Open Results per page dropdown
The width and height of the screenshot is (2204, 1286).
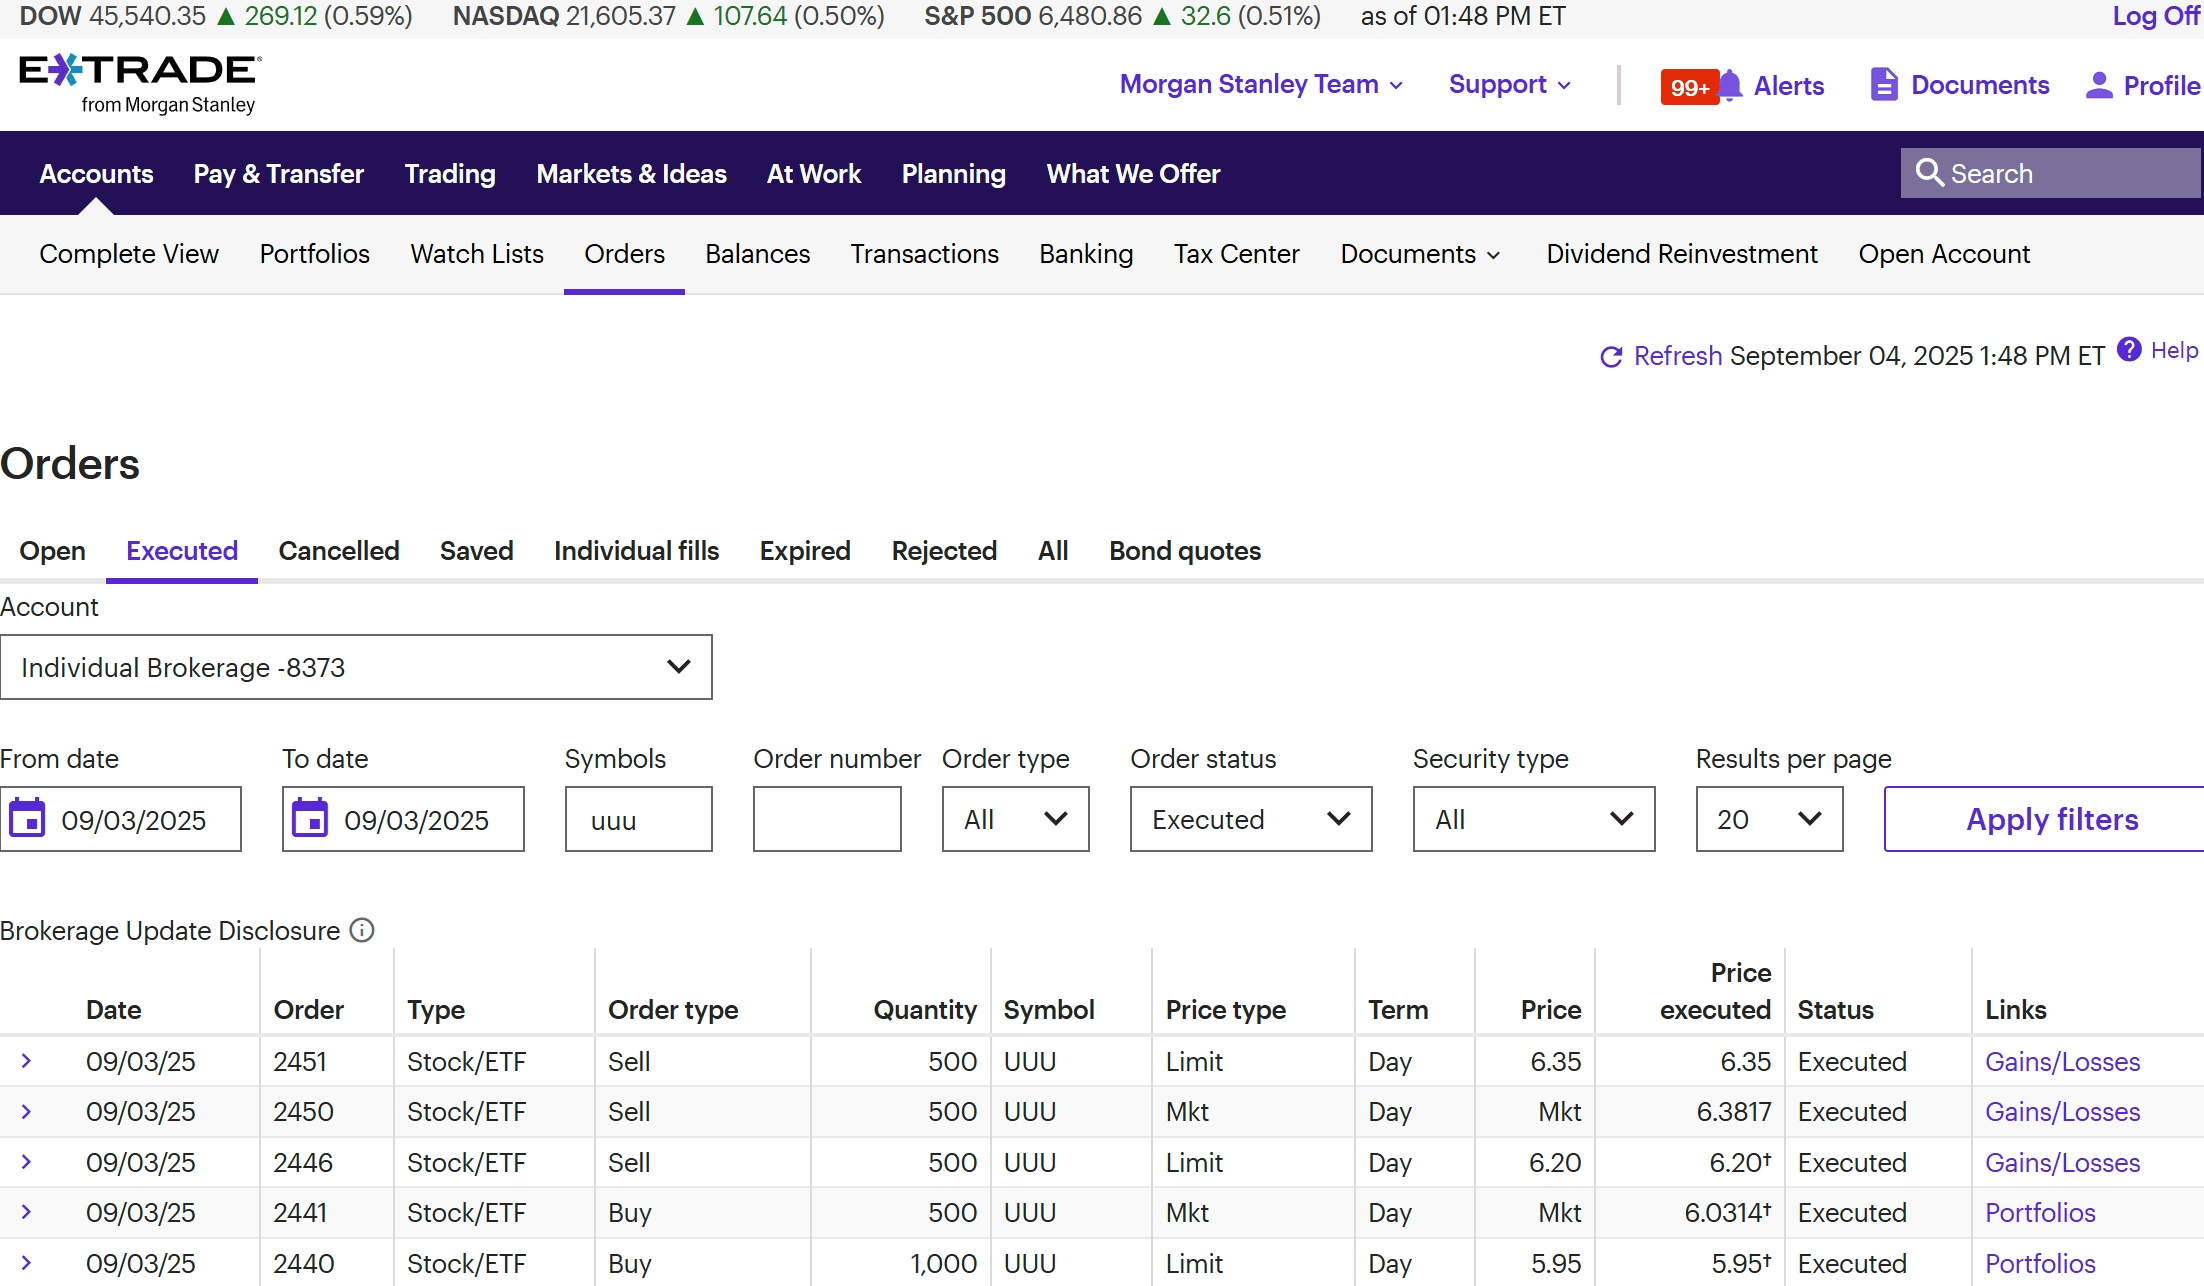(1768, 819)
